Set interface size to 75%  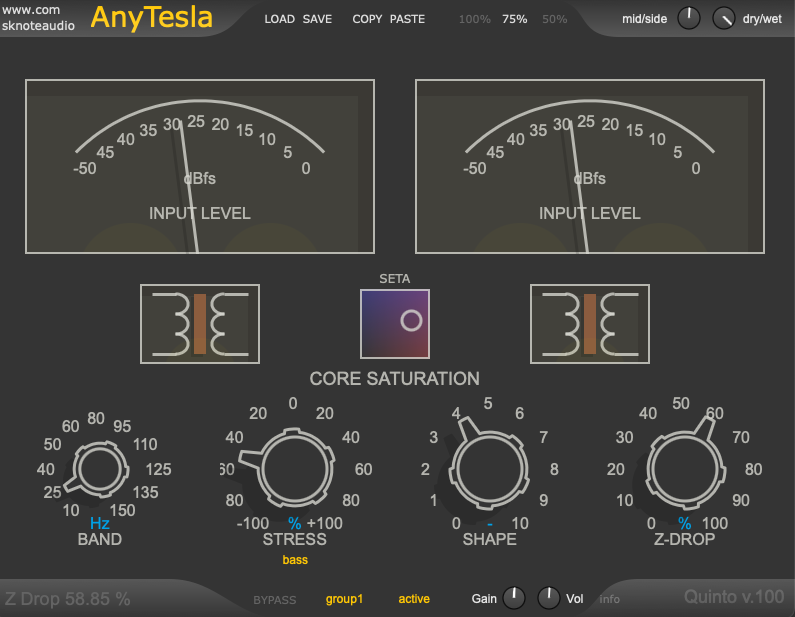click(x=515, y=19)
